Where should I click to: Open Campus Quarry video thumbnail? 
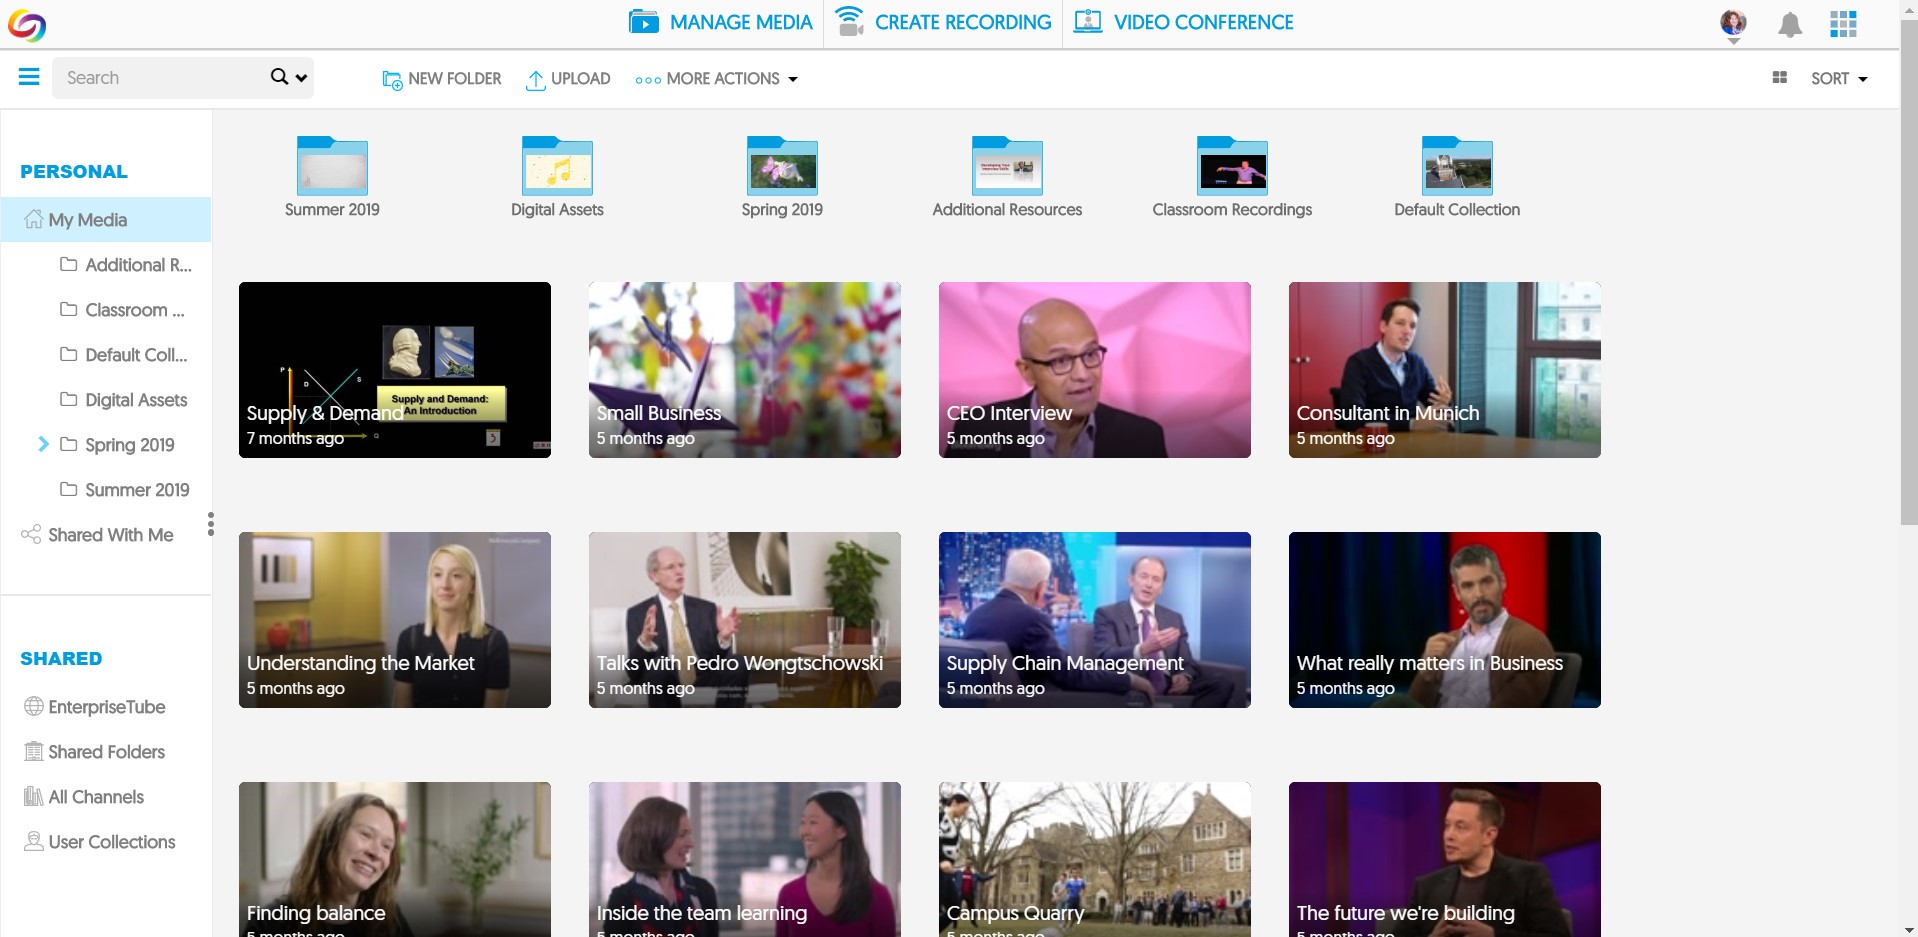coord(1095,860)
